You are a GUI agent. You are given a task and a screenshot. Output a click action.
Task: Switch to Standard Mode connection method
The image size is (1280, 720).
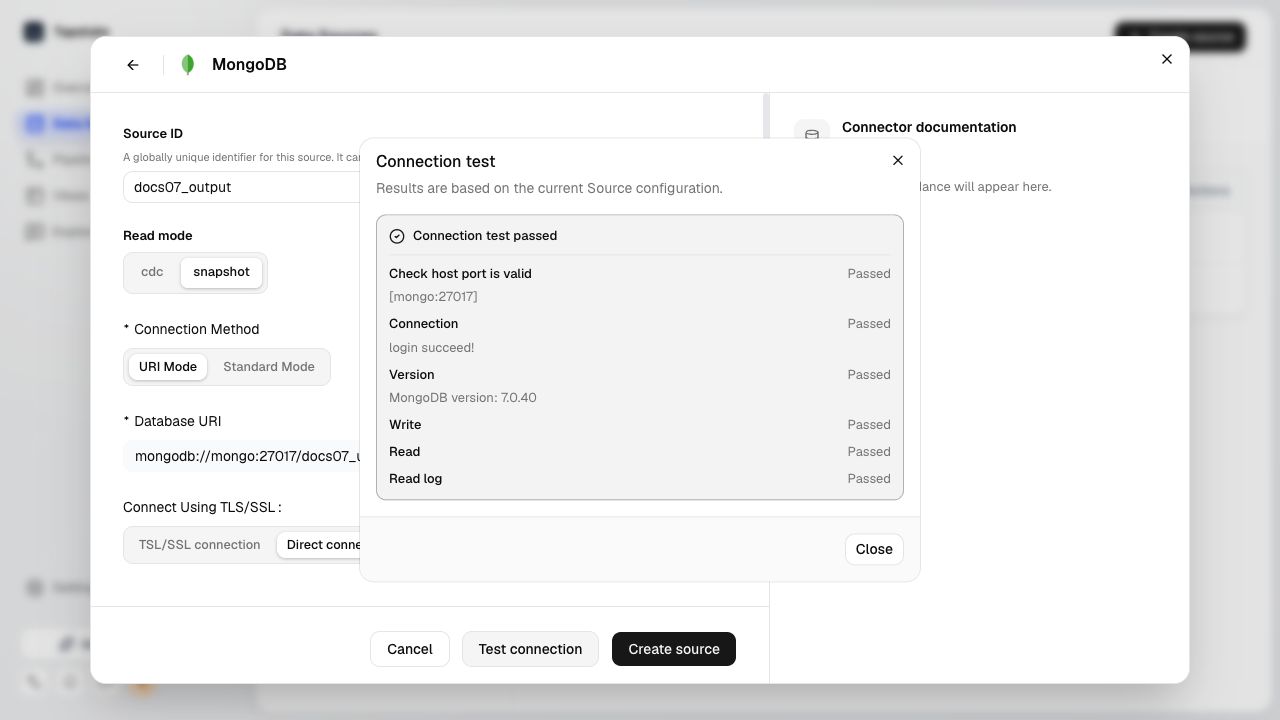point(269,367)
